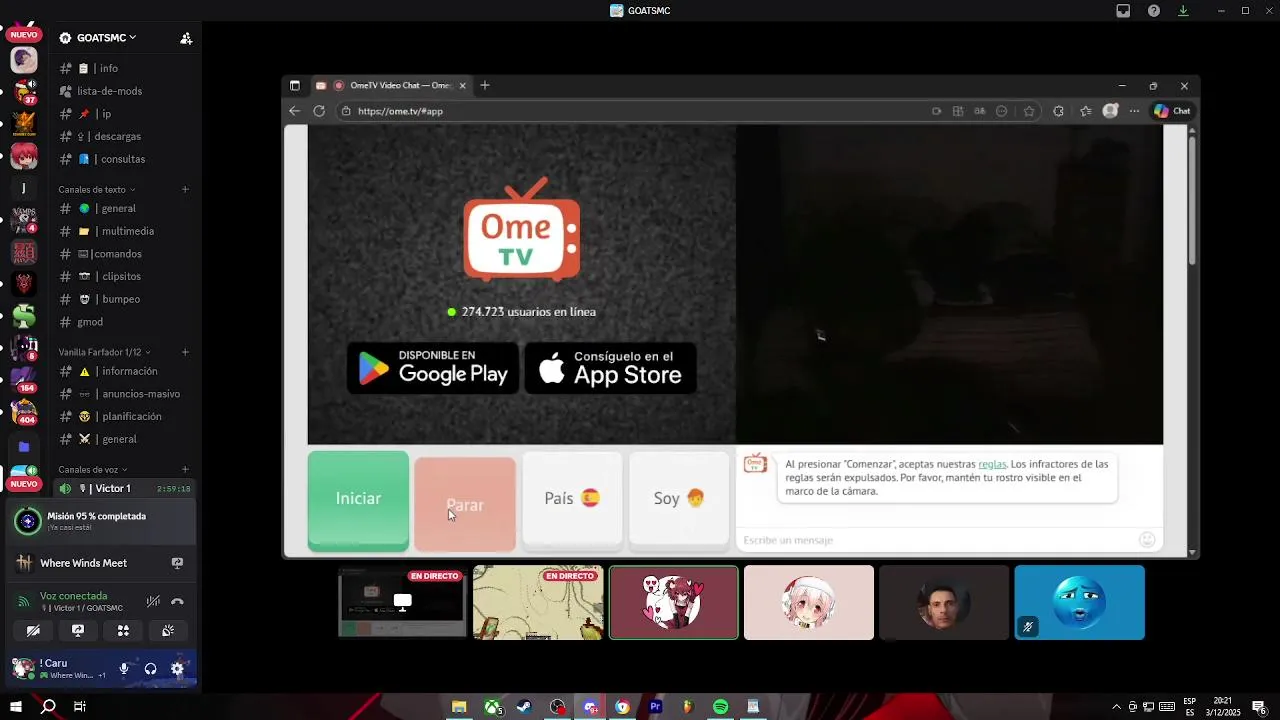Open the soundboard button
Viewport: 1280px width, 720px height.
168,631
